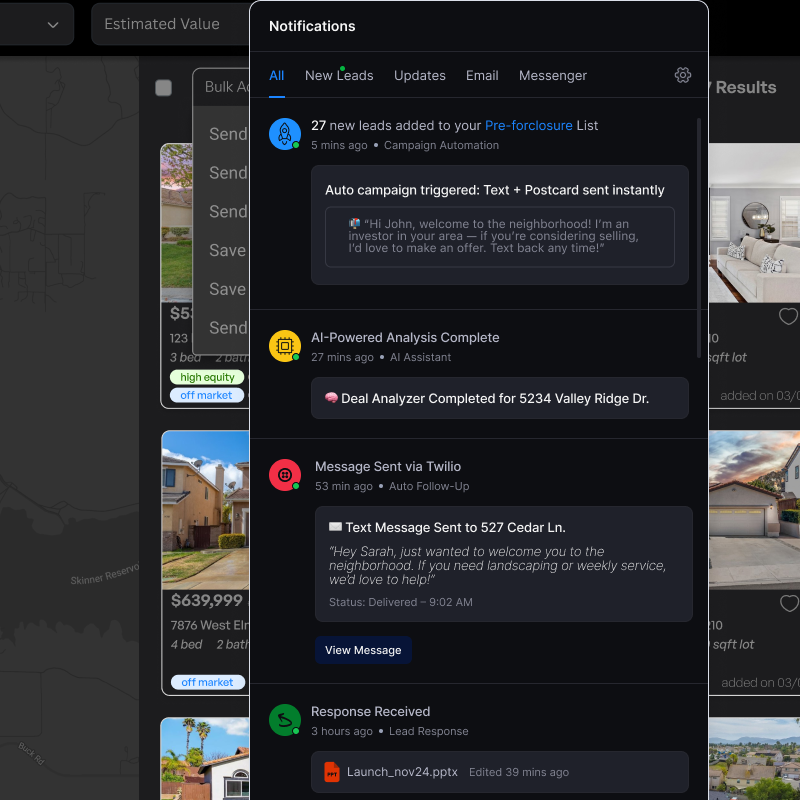Click the notifications panel scrollbar
Image resolution: width=800 pixels, height=800 pixels.
[x=698, y=235]
